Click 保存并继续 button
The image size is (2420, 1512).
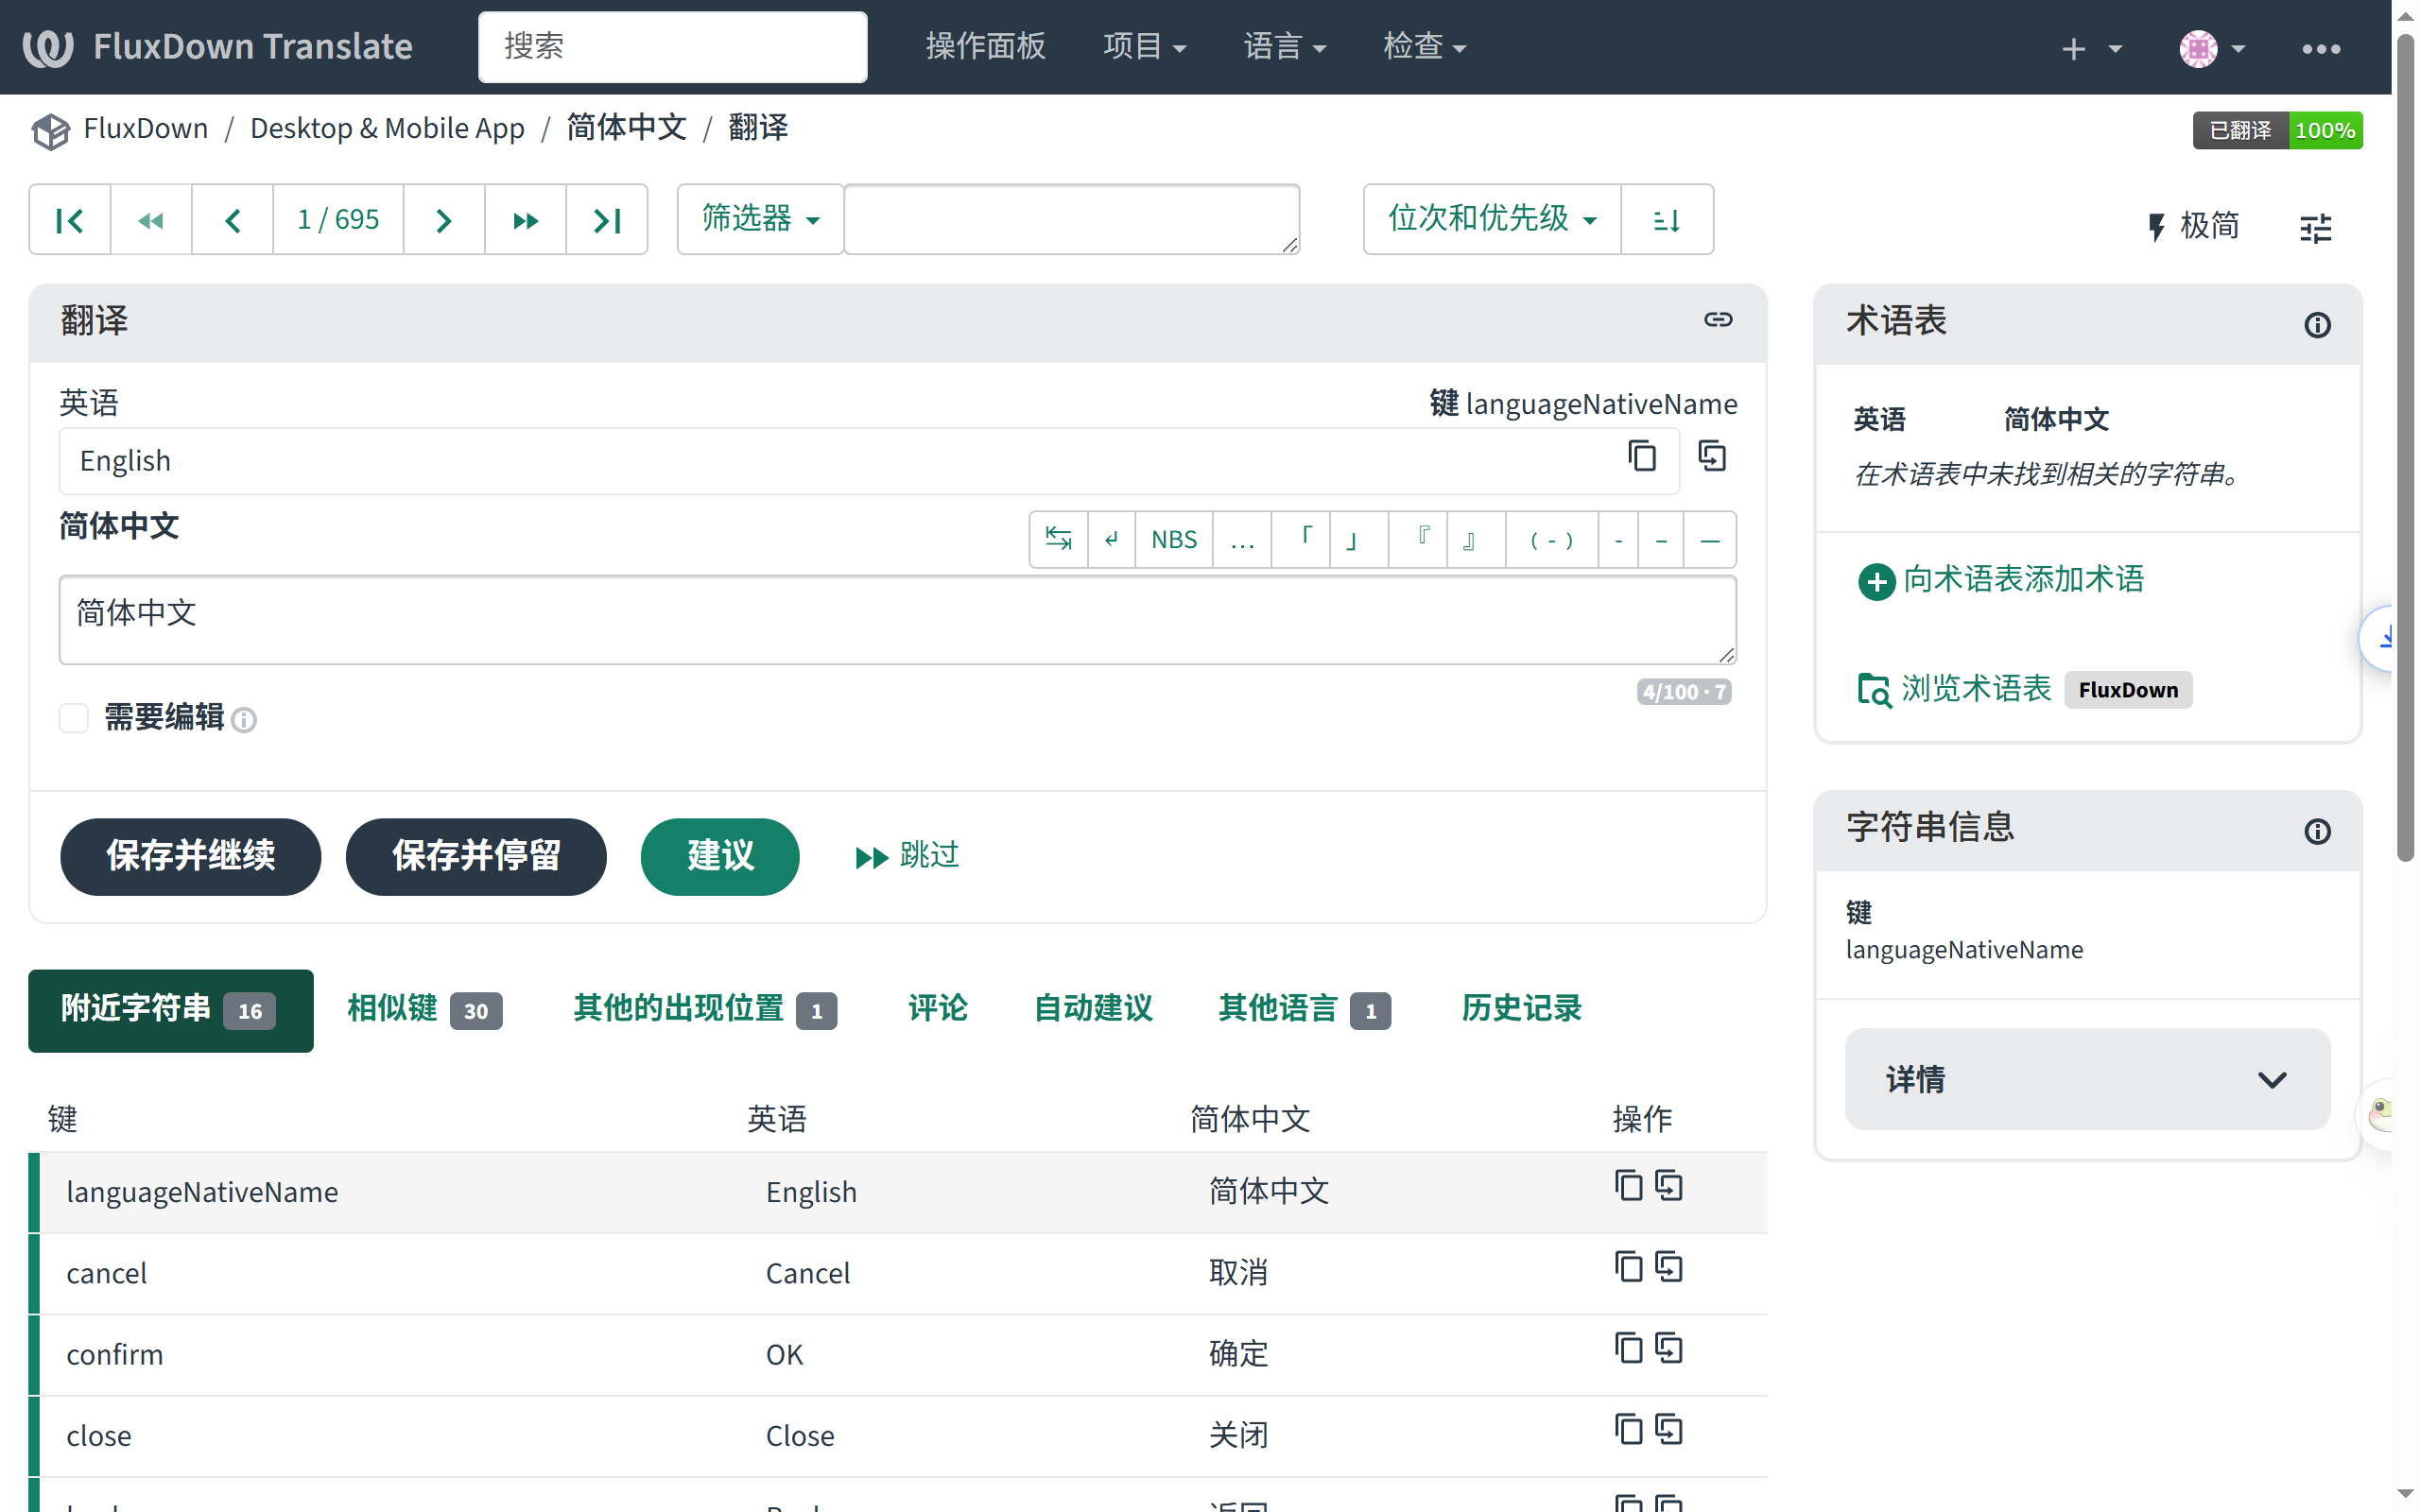point(190,856)
